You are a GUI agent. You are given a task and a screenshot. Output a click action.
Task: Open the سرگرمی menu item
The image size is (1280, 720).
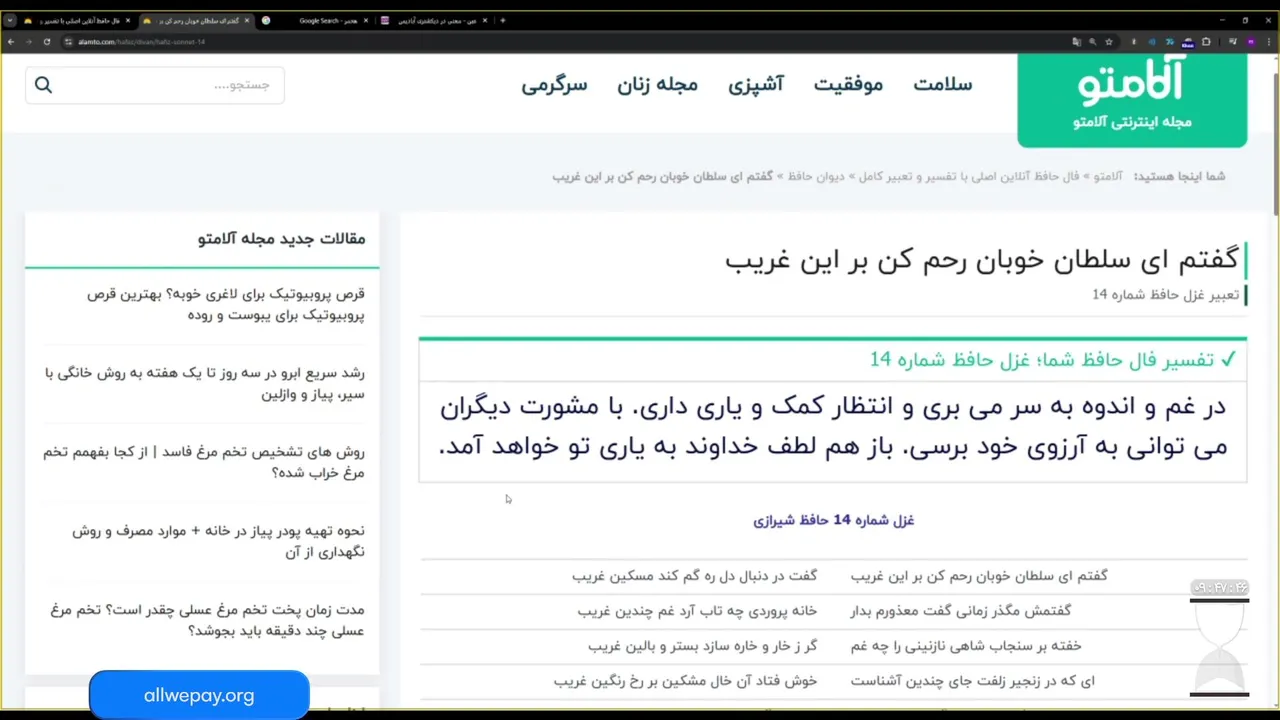click(554, 85)
